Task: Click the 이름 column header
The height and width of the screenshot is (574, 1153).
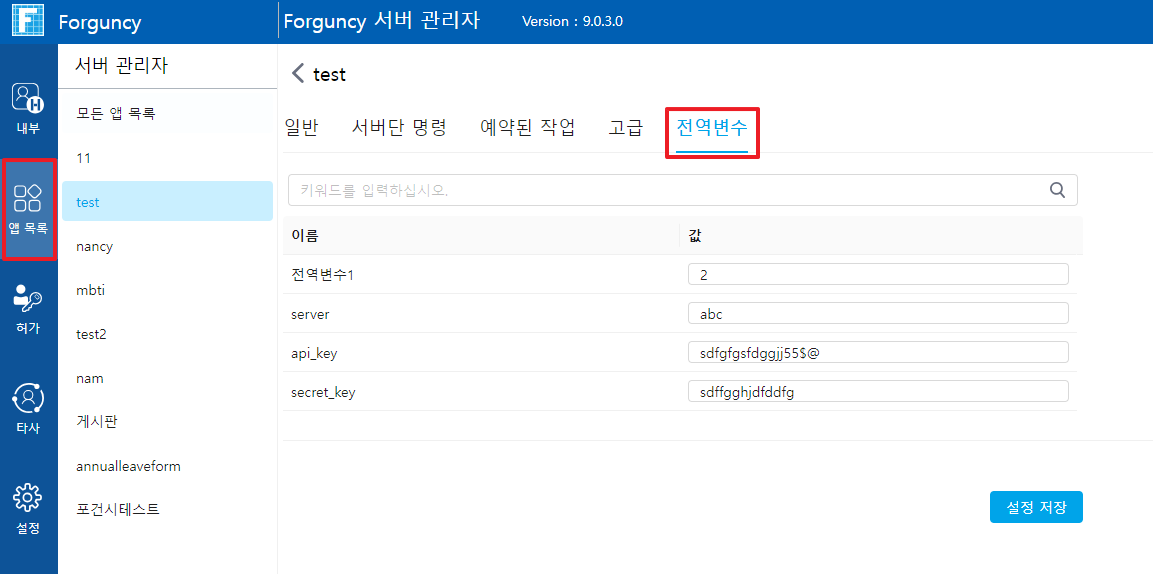Action: [x=481, y=235]
